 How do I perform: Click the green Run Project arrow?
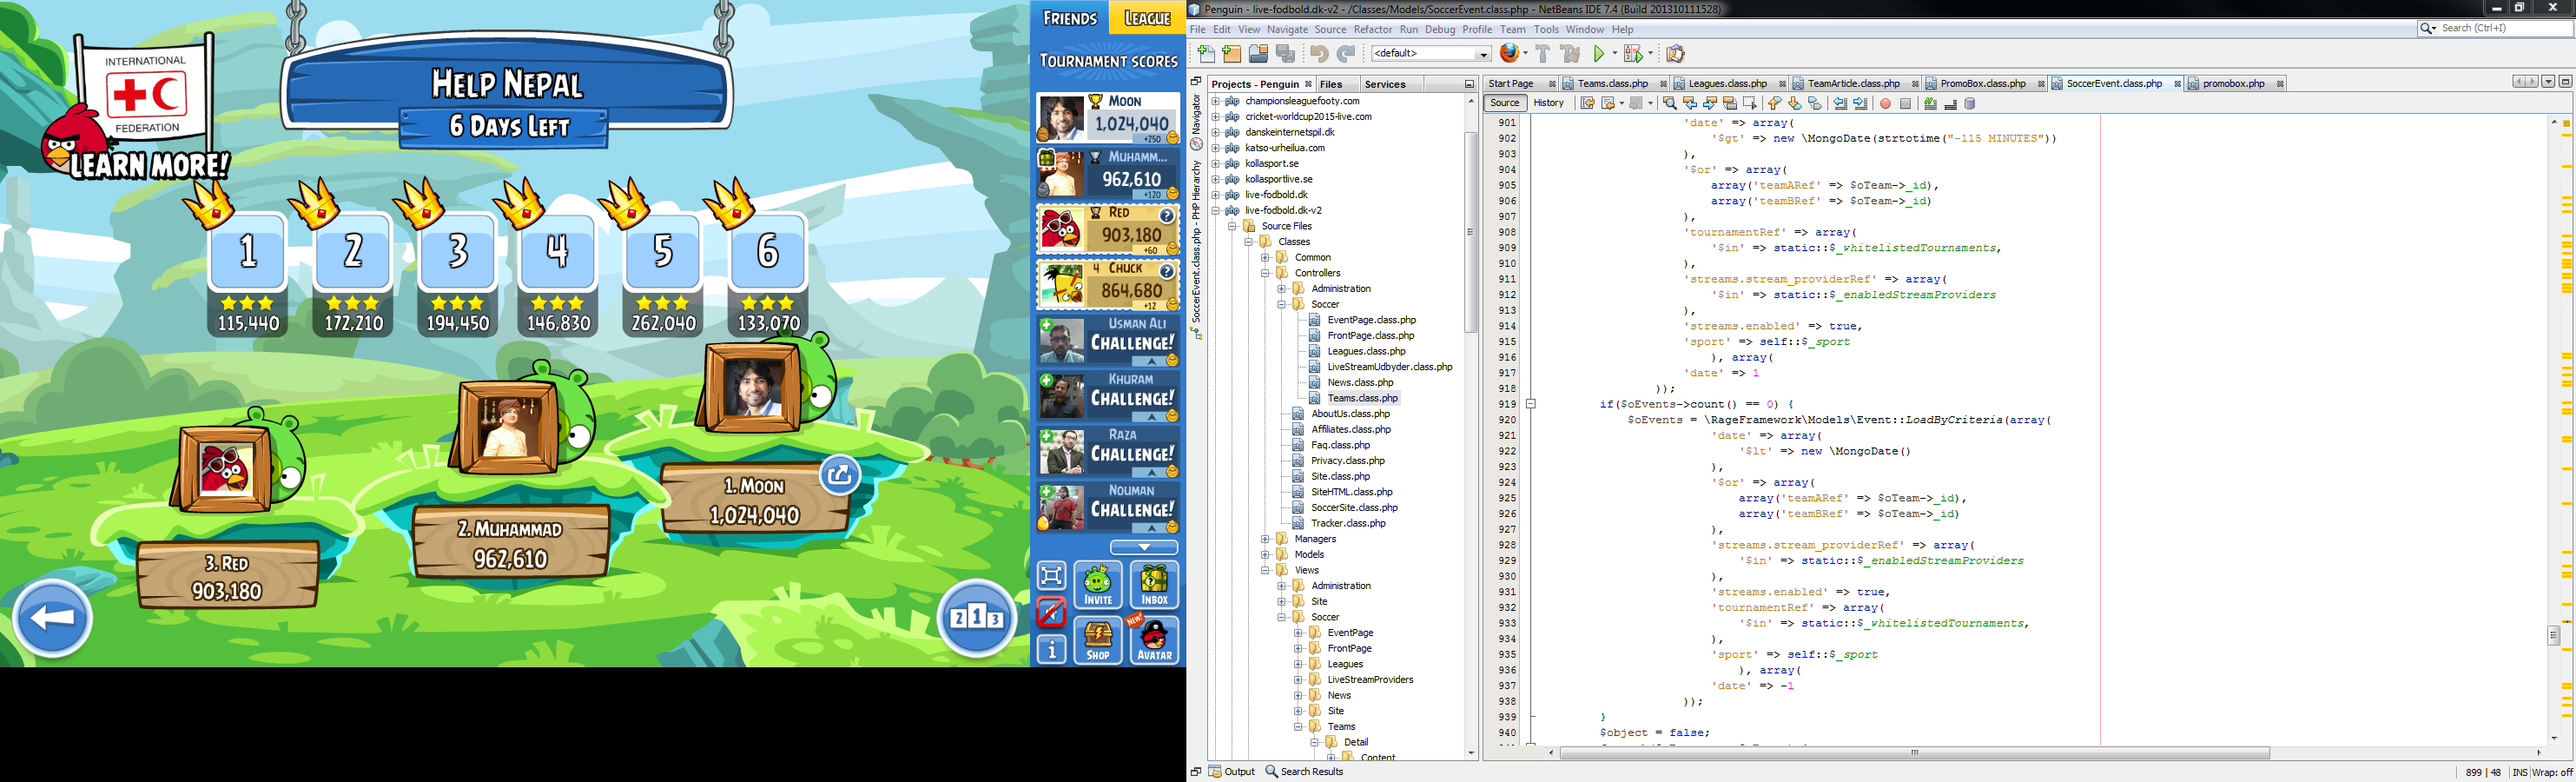click(1599, 54)
